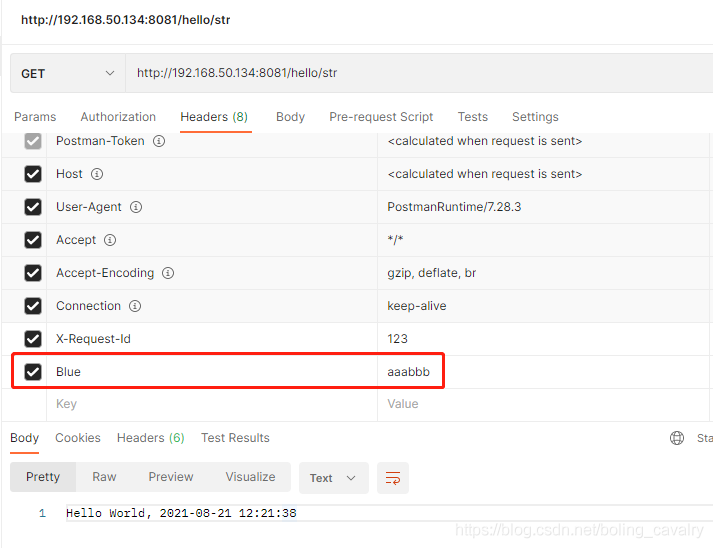The width and height of the screenshot is (713, 548).
Task: Click info icon next to Postman-Token
Action: point(159,141)
